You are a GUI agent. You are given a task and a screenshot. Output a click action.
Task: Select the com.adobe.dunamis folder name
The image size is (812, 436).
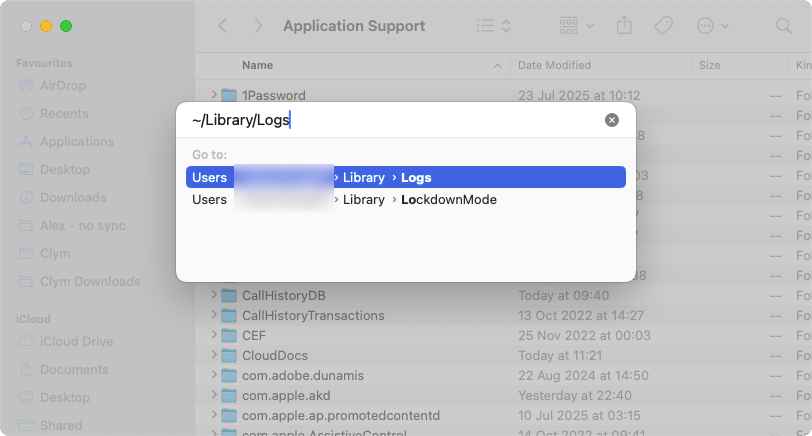303,375
